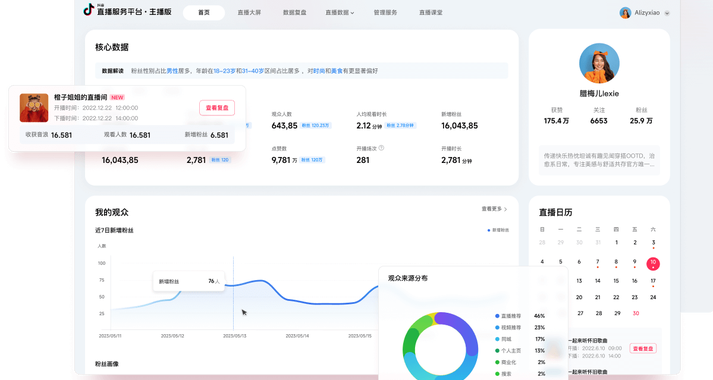
Task: Click the help icon beside 开播场次
Action: coord(382,148)
